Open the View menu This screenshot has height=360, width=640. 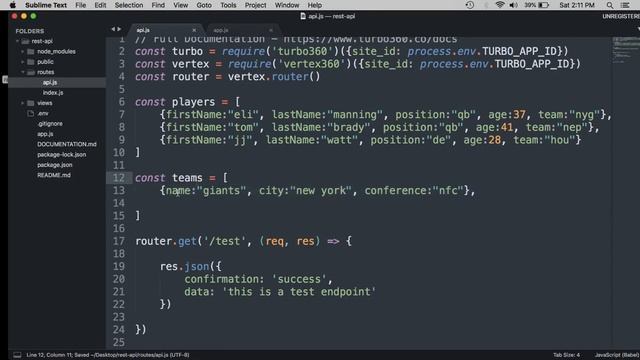pos(180,5)
